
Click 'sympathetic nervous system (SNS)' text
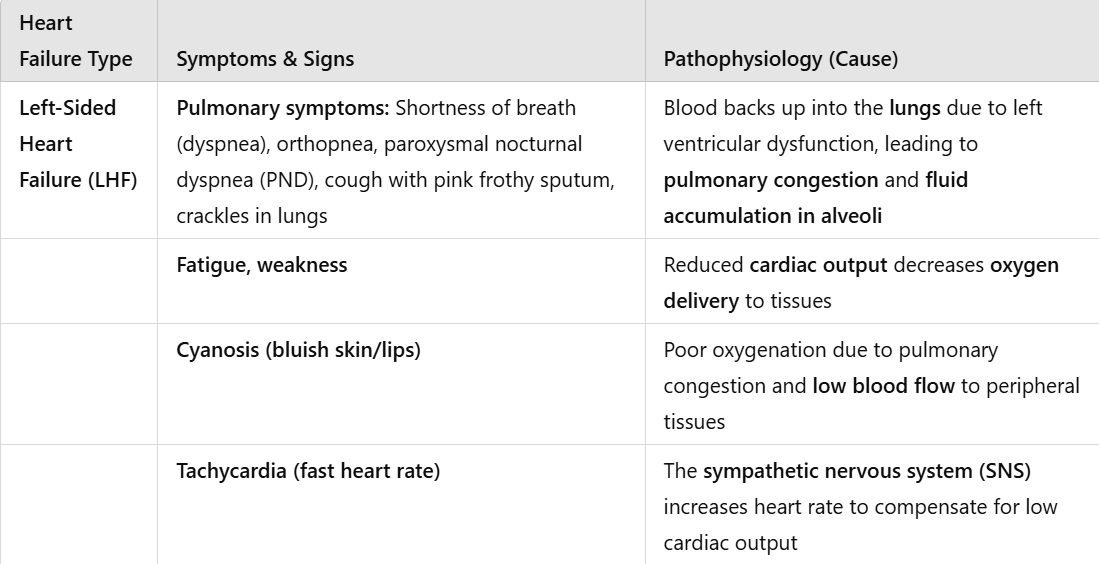point(867,471)
